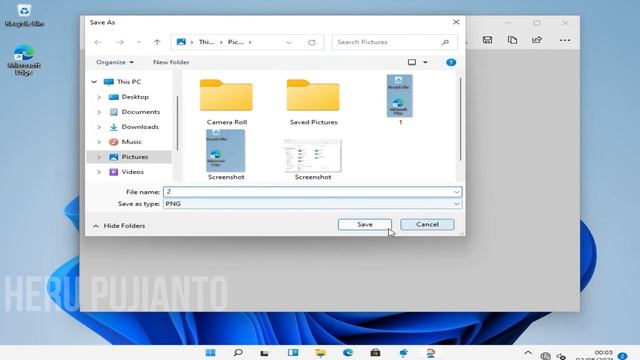Image resolution: width=640 pixels, height=360 pixels.
Task: Click the Share icon in Snipping window
Action: click(537, 40)
